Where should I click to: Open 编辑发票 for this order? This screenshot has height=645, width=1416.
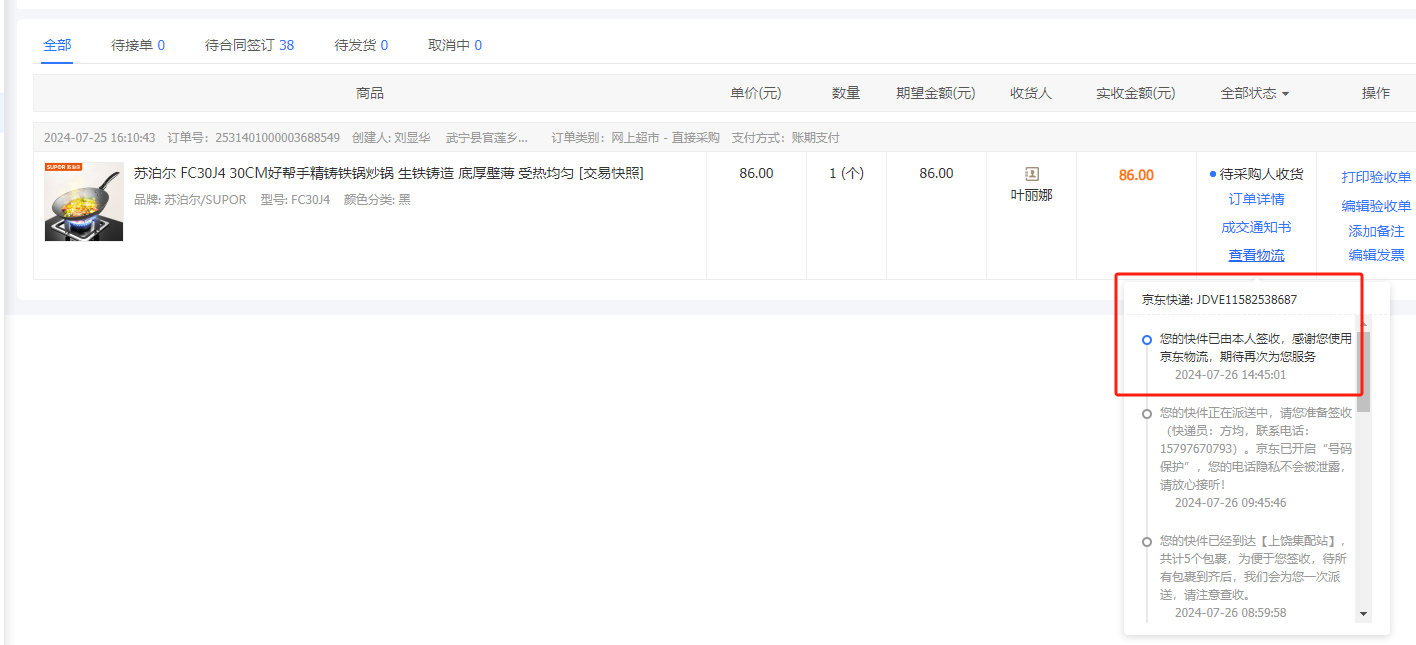coord(1376,255)
